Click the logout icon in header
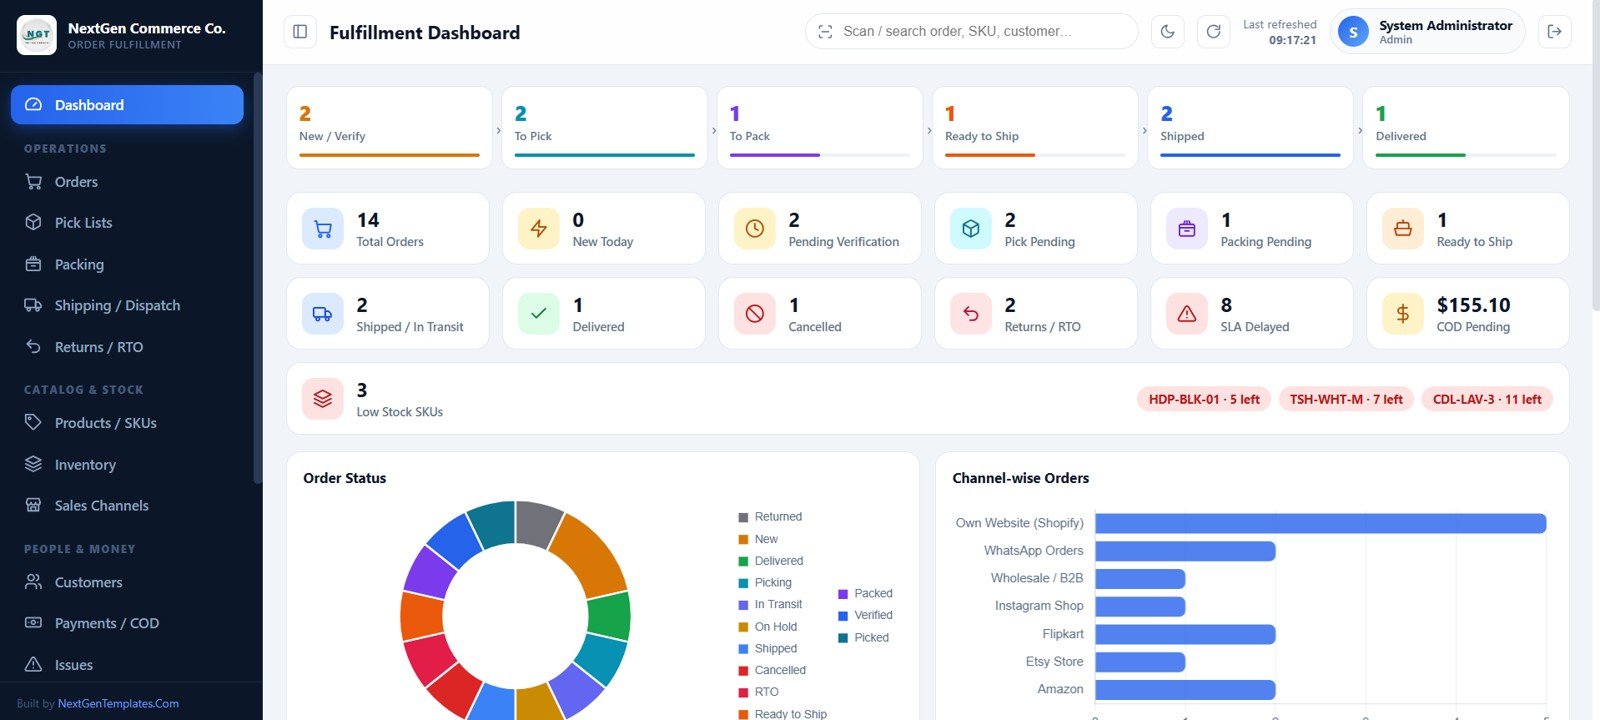Viewport: 1600px width, 720px height. (x=1554, y=32)
